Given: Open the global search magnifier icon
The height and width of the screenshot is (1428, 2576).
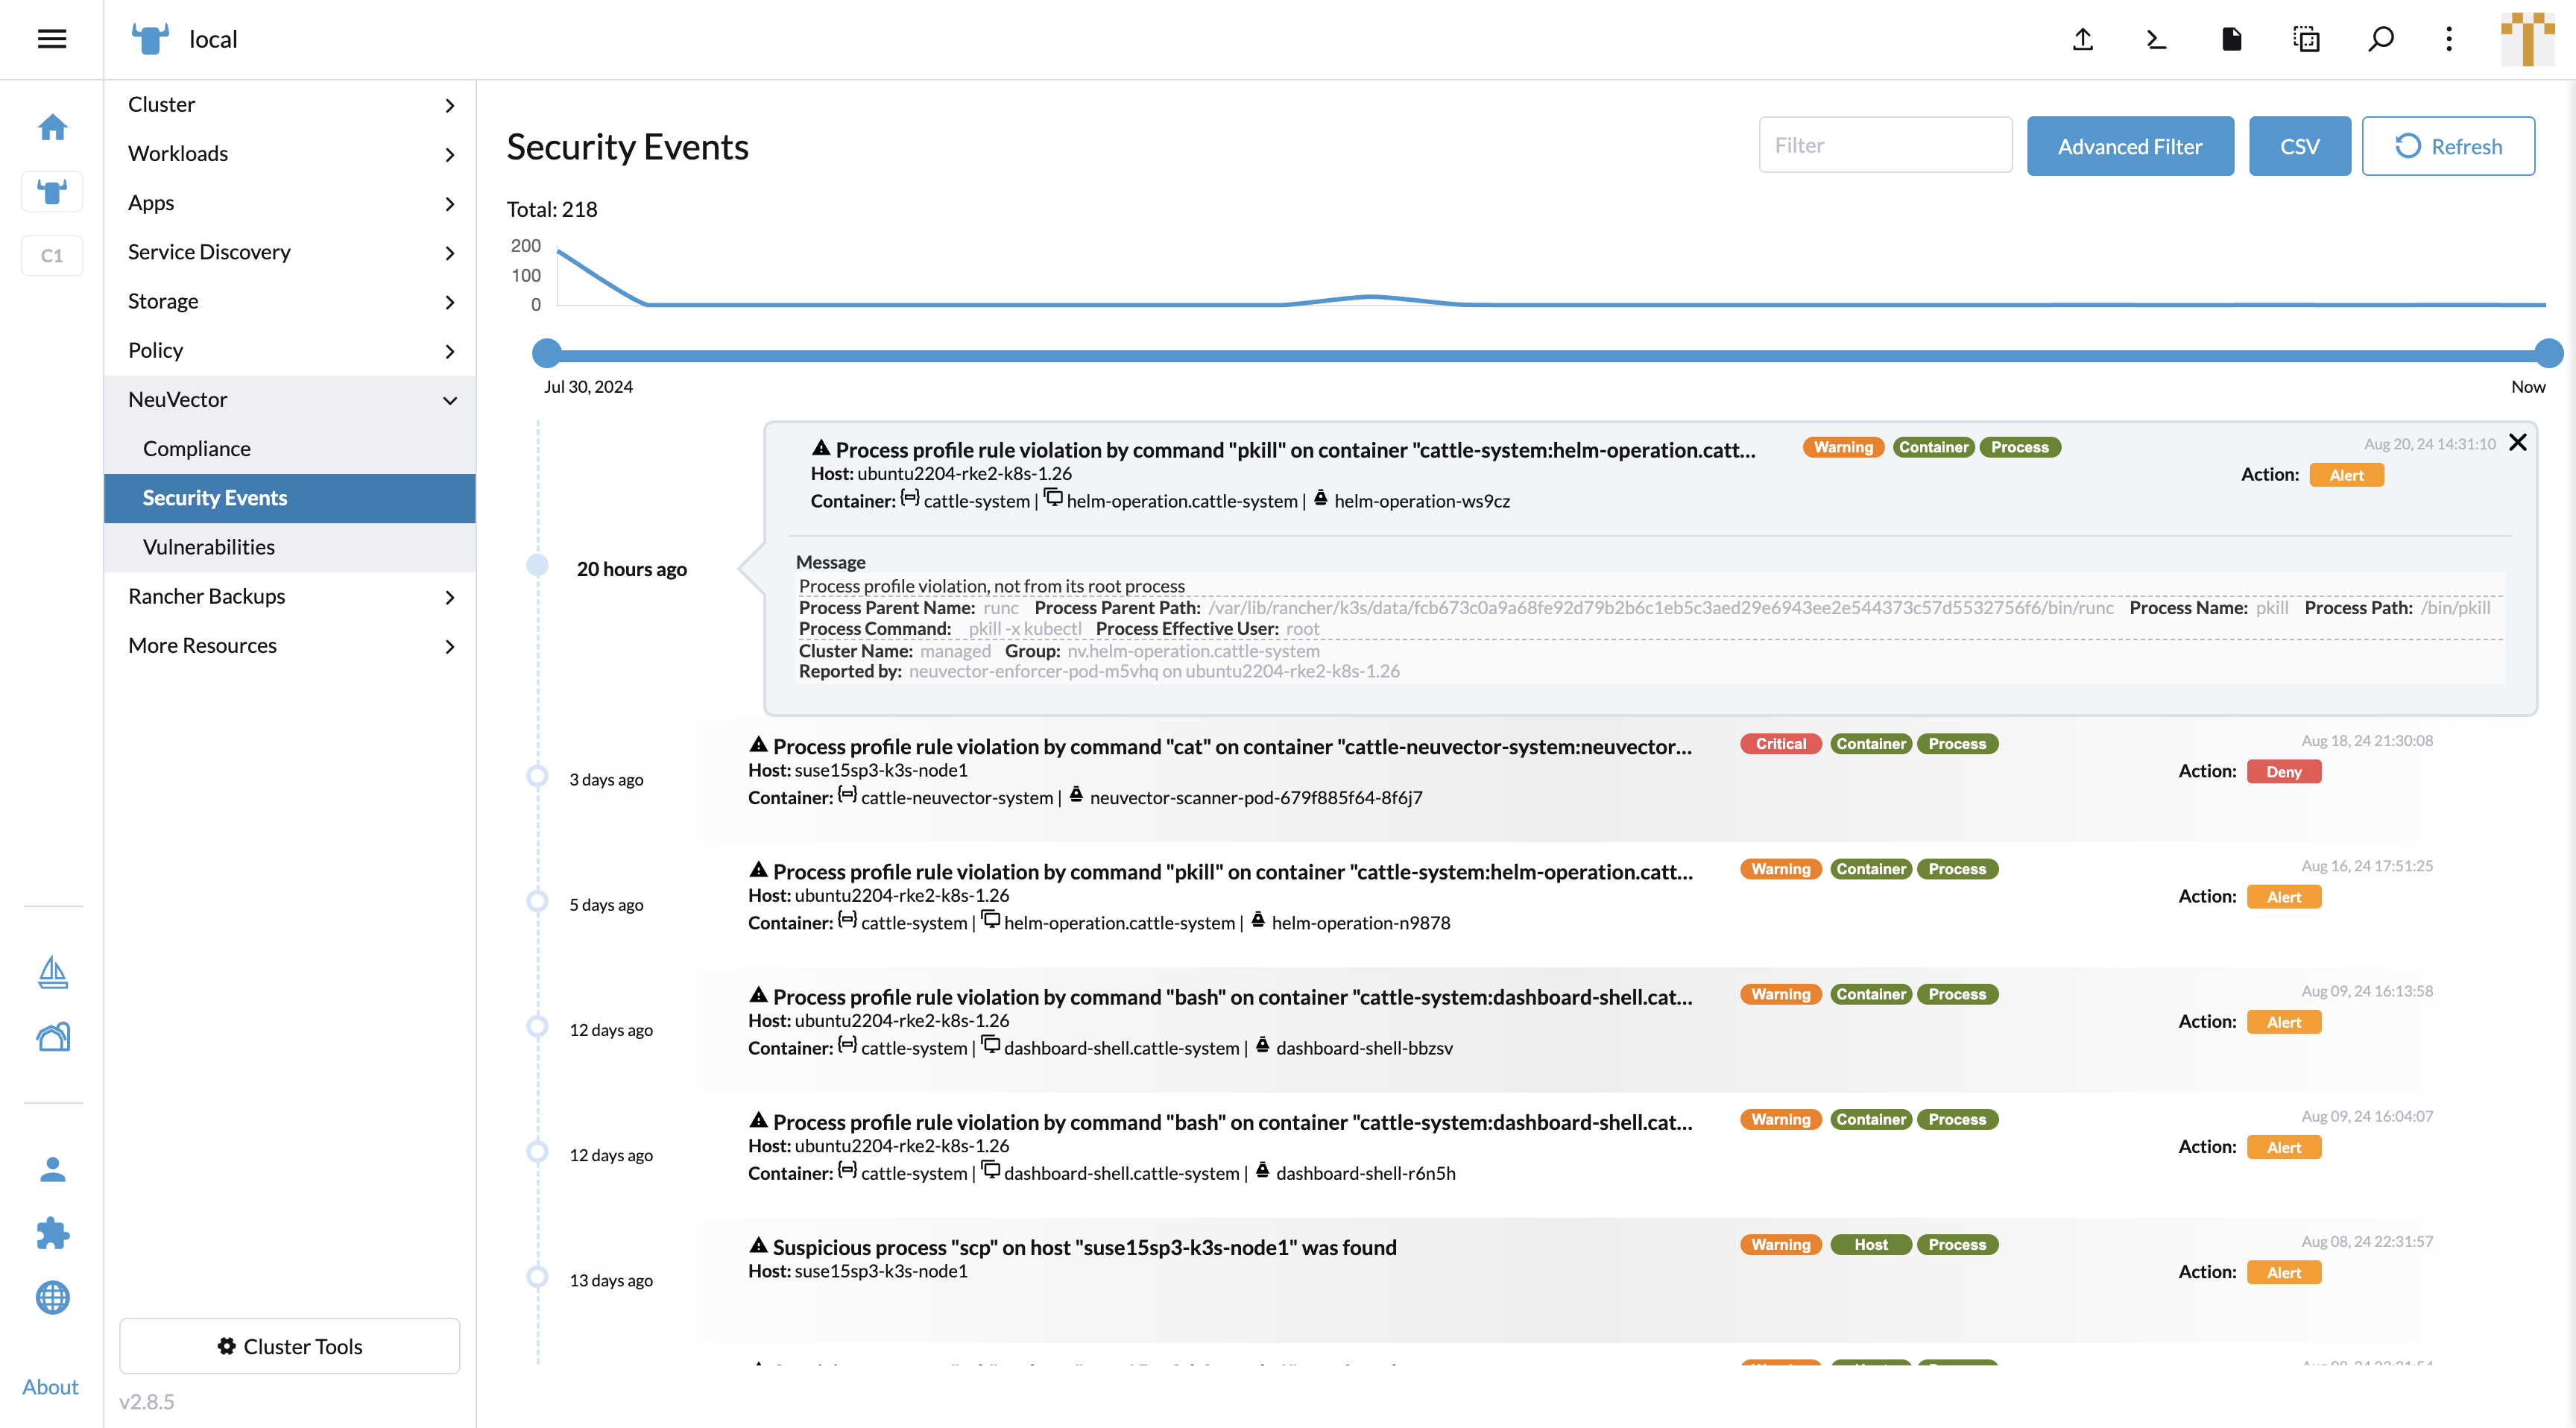Looking at the screenshot, I should tap(2381, 39).
